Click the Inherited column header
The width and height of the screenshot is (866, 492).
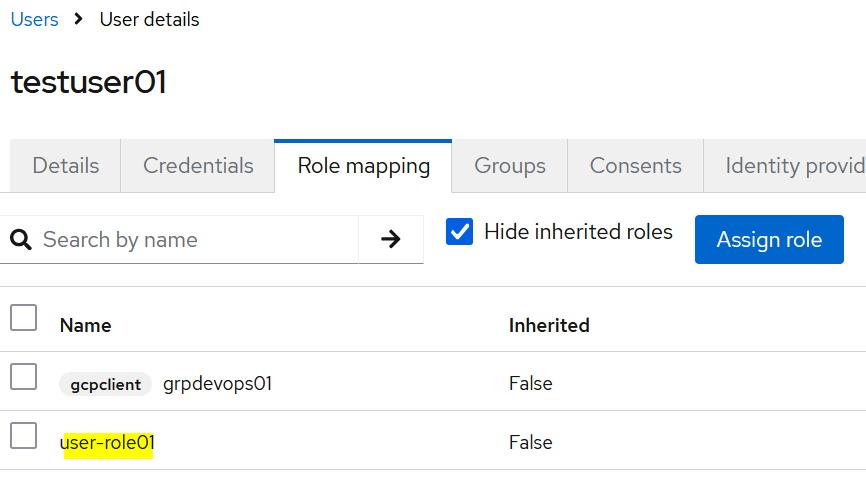click(549, 325)
